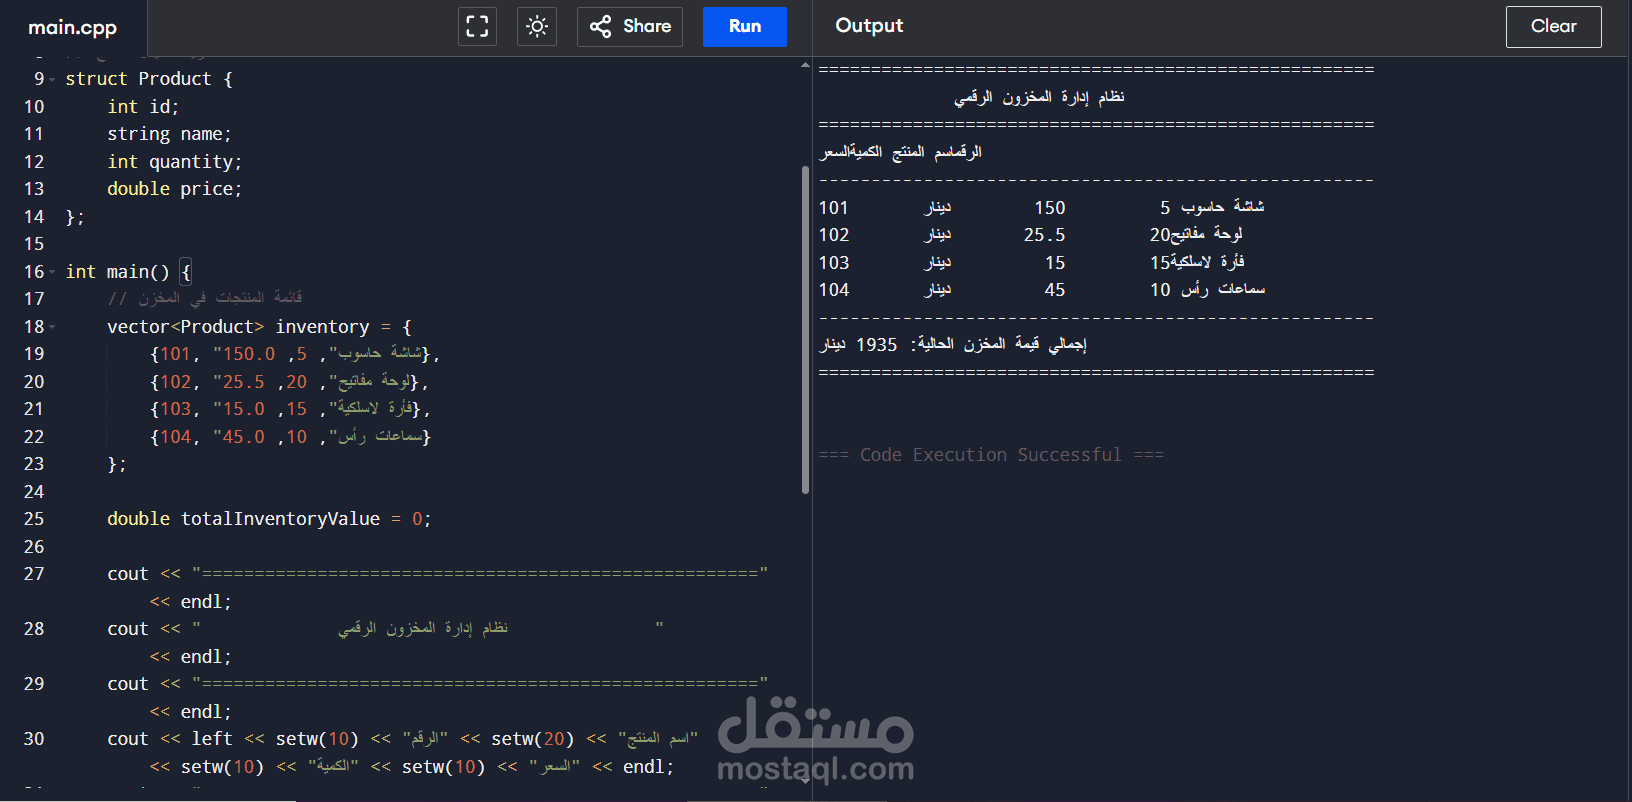Collapse the vector inventory fold arrow on line 18
Screen dimensions: 1632x802
click(x=52, y=327)
